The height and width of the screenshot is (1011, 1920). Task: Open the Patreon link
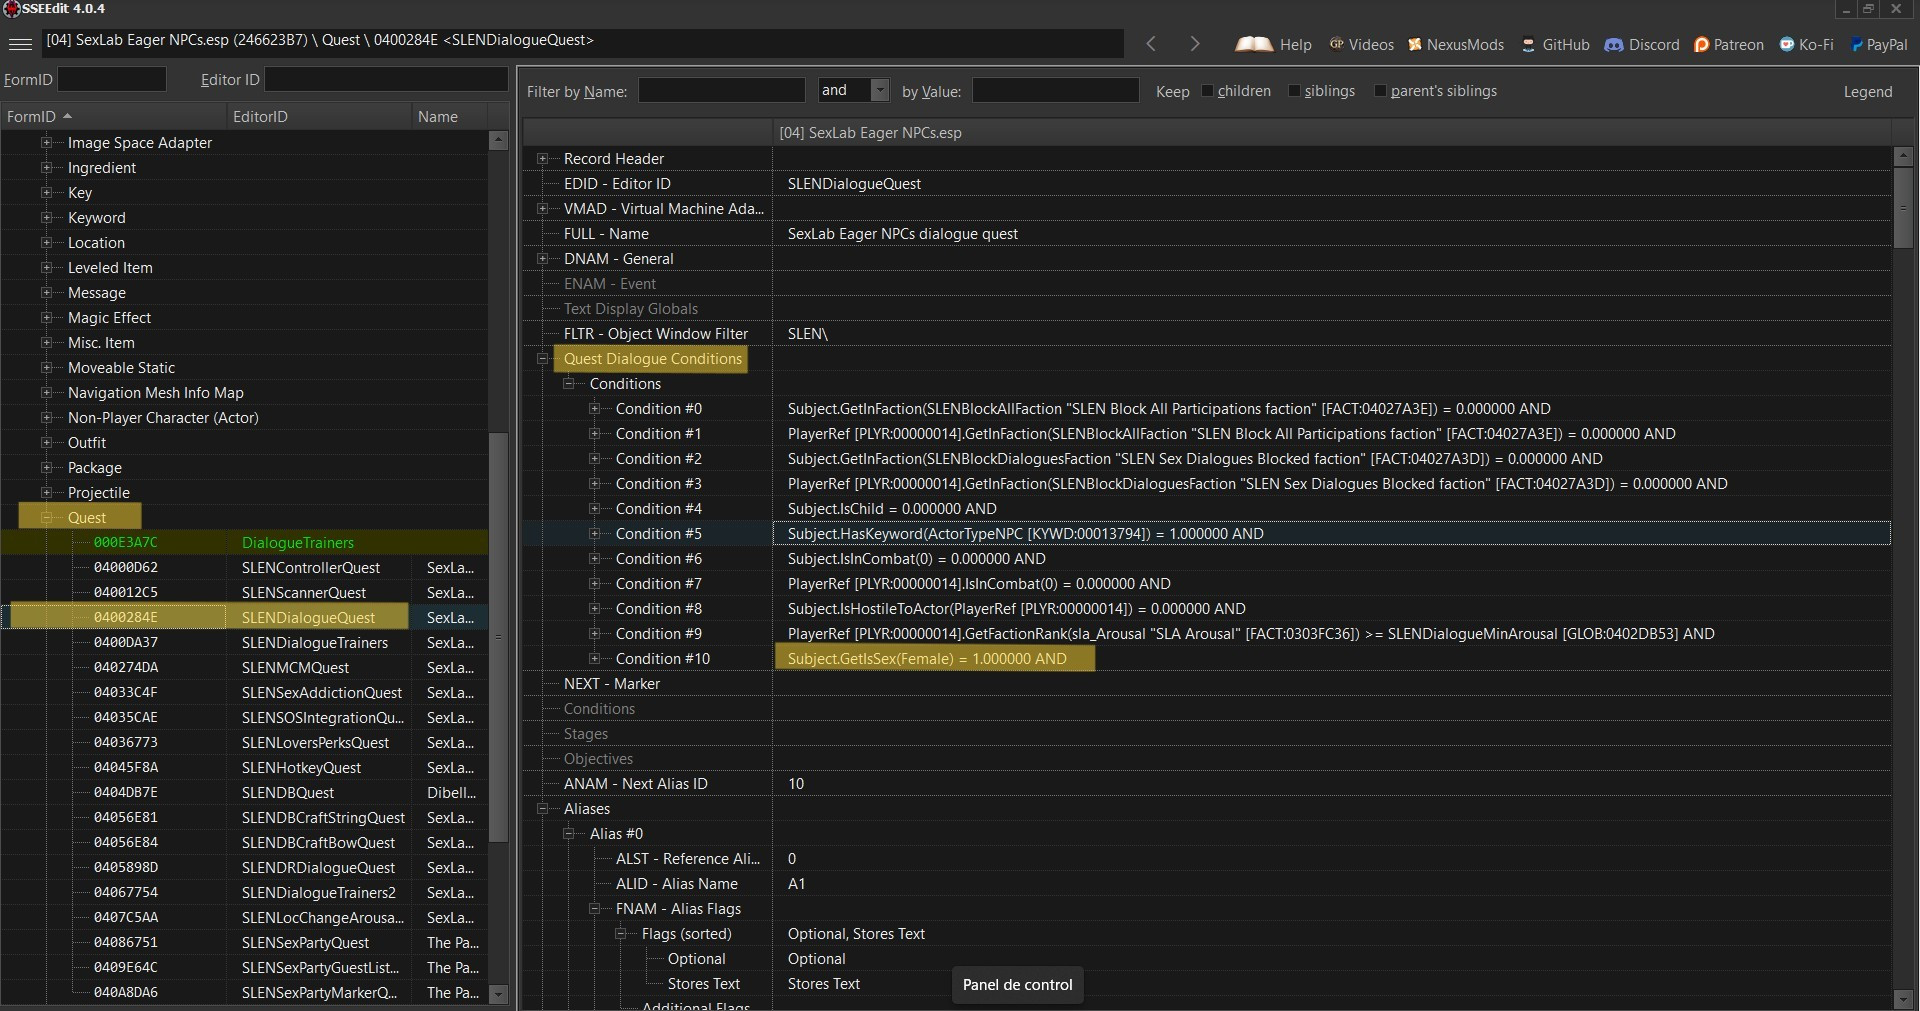[x=1729, y=45]
